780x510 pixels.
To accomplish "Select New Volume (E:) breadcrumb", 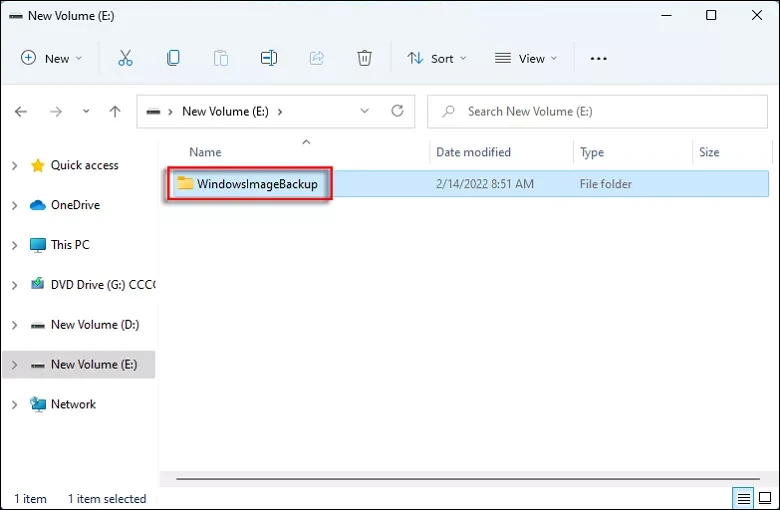I will point(225,111).
